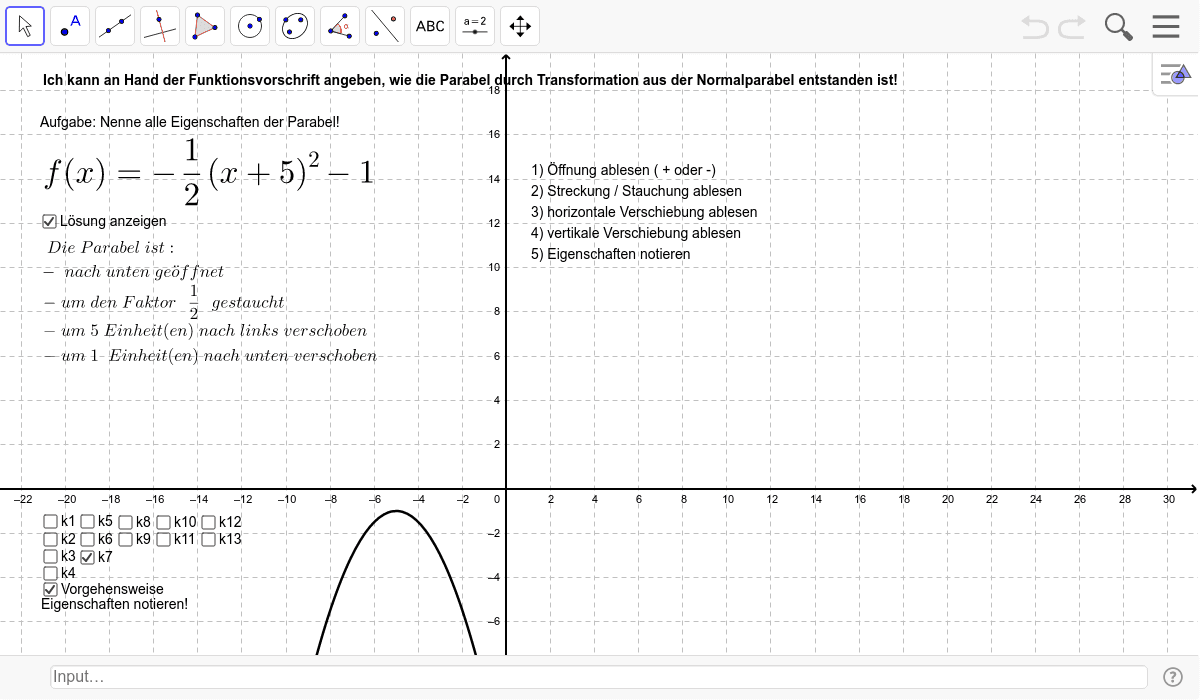This screenshot has width=1200, height=700.
Task: Open the search magnifier
Action: (1119, 26)
